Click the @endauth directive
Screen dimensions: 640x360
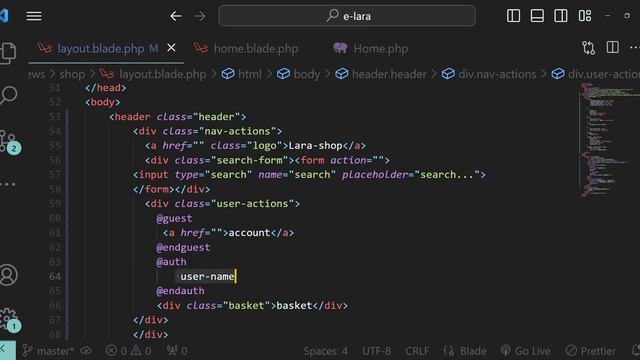click(180, 291)
